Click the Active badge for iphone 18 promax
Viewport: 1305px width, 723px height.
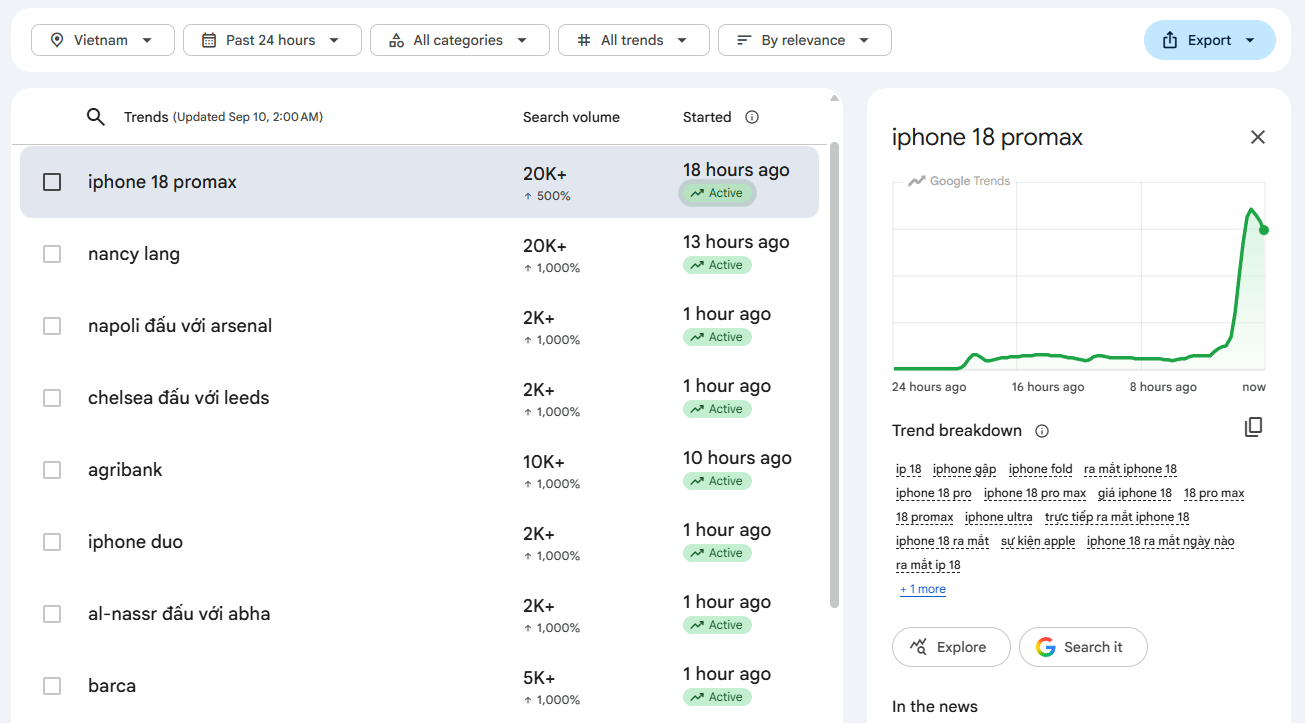pos(717,193)
